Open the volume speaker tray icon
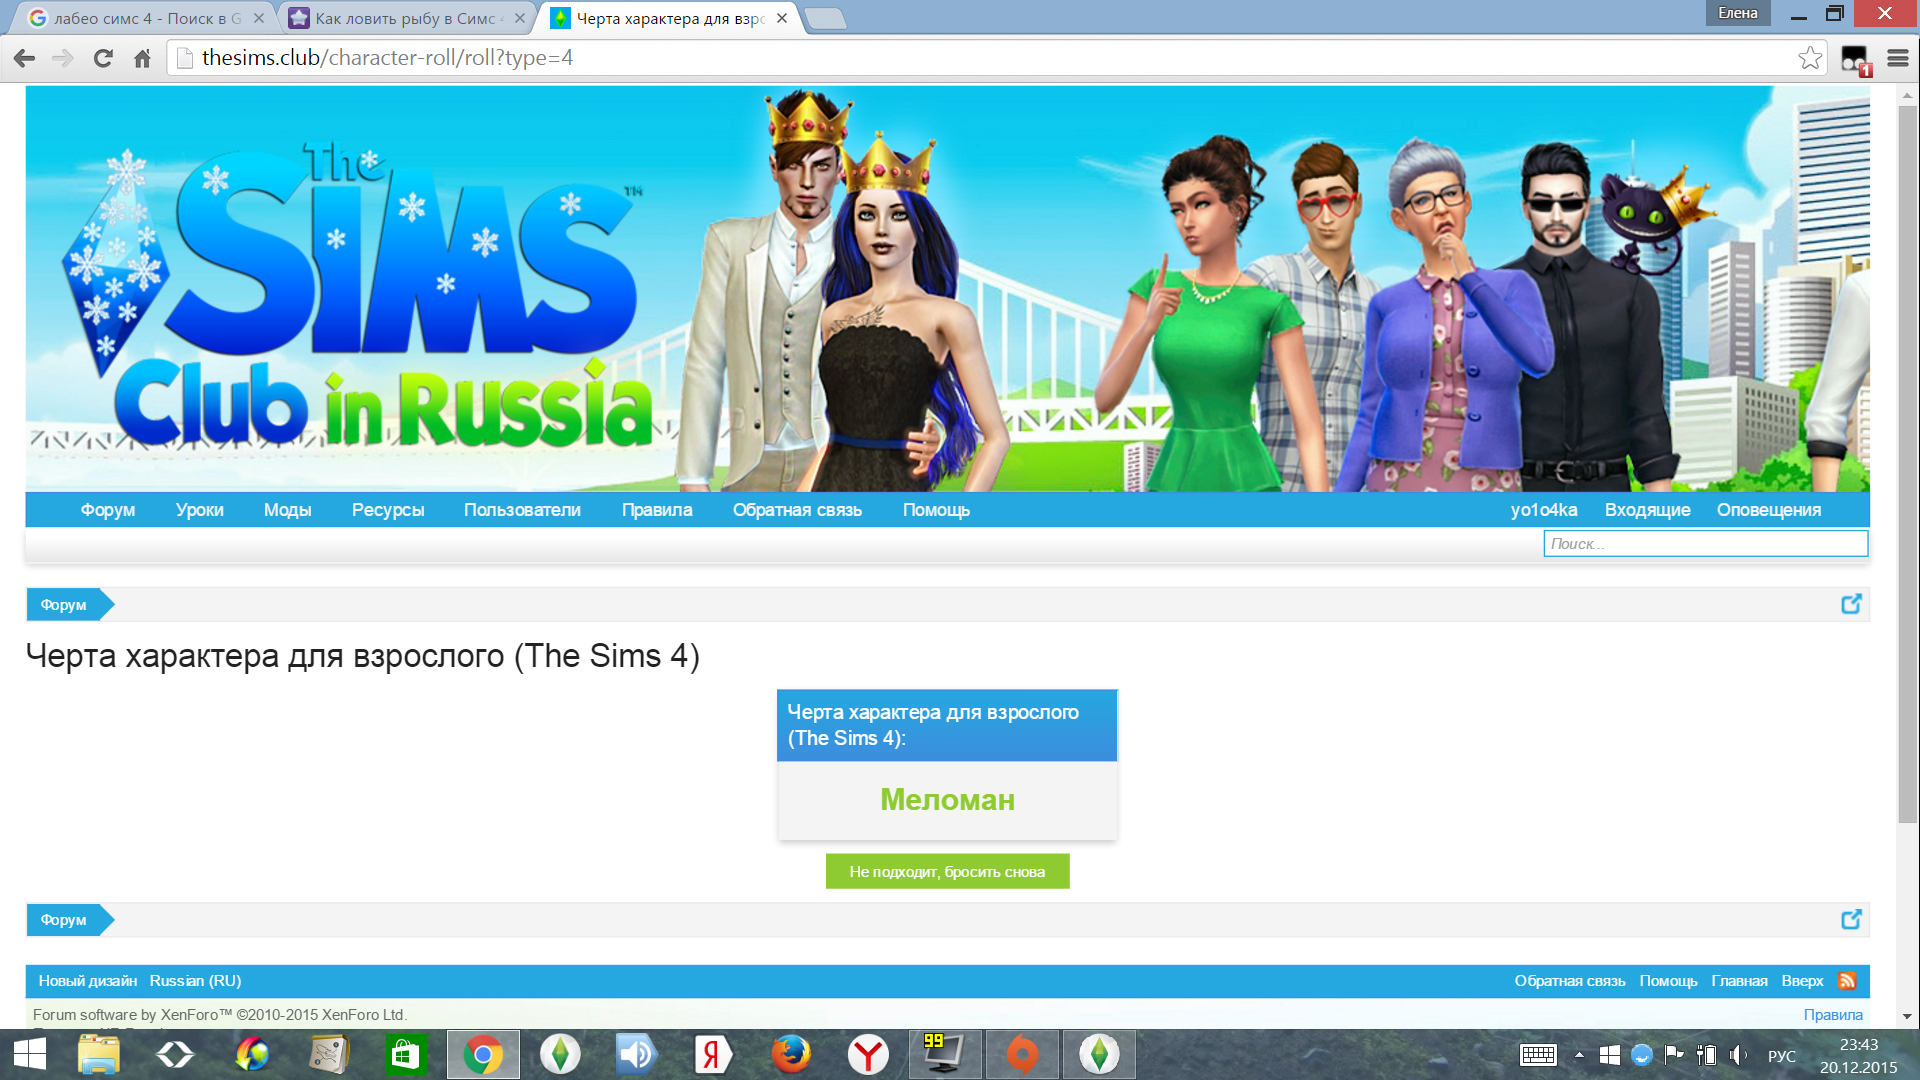This screenshot has width=1920, height=1080. click(1739, 1055)
